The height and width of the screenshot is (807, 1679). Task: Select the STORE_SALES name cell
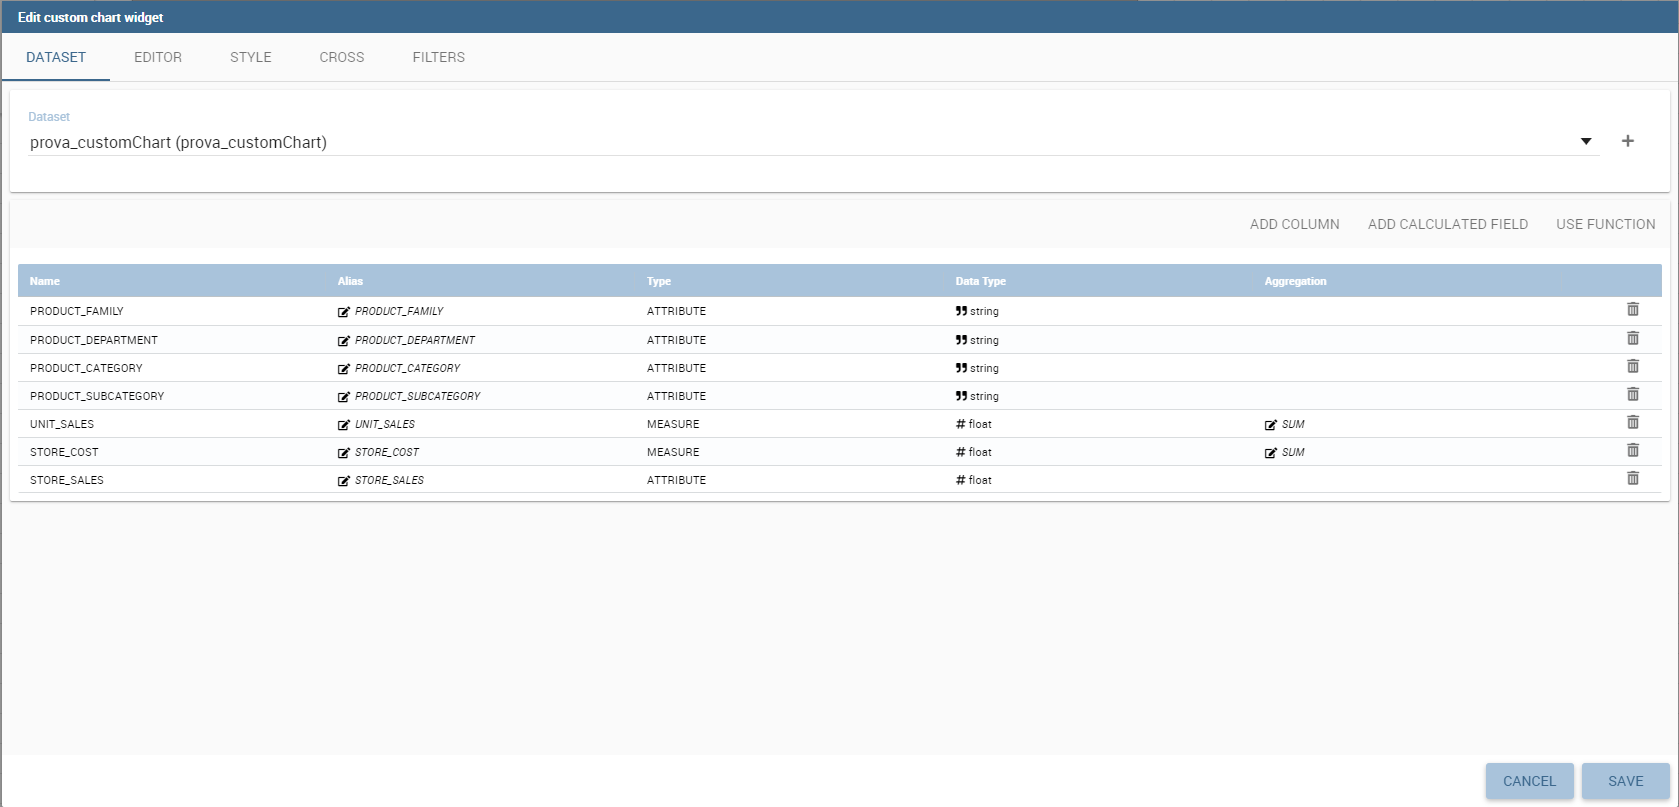tap(67, 480)
